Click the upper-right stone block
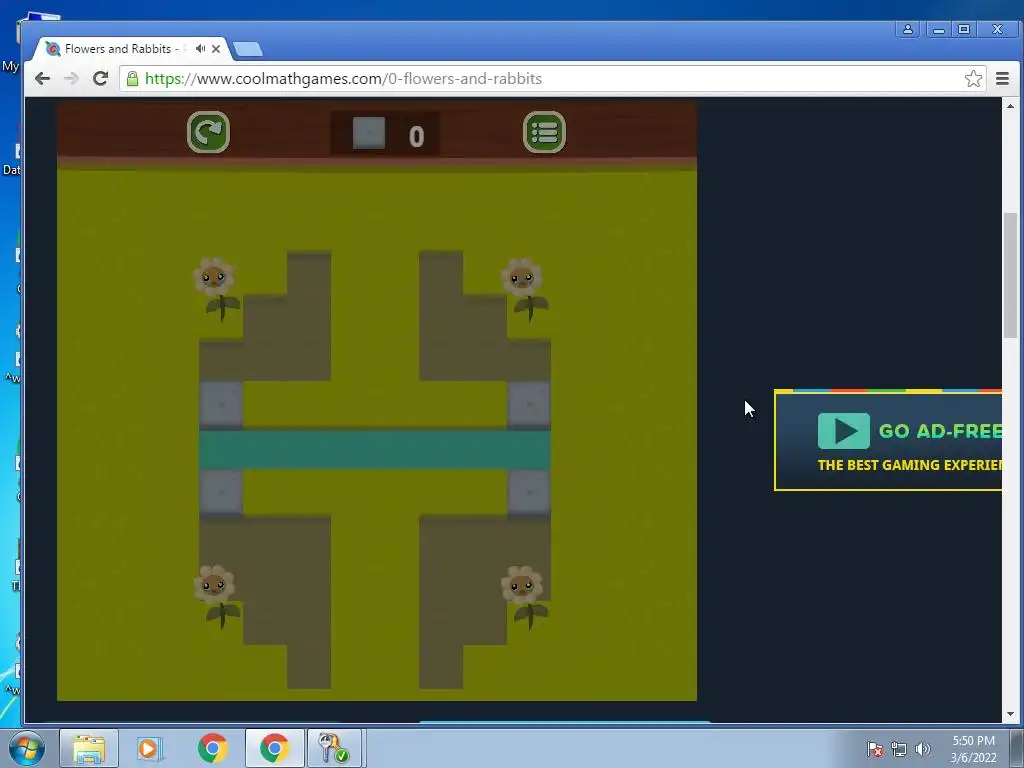1024x768 pixels. click(529, 405)
